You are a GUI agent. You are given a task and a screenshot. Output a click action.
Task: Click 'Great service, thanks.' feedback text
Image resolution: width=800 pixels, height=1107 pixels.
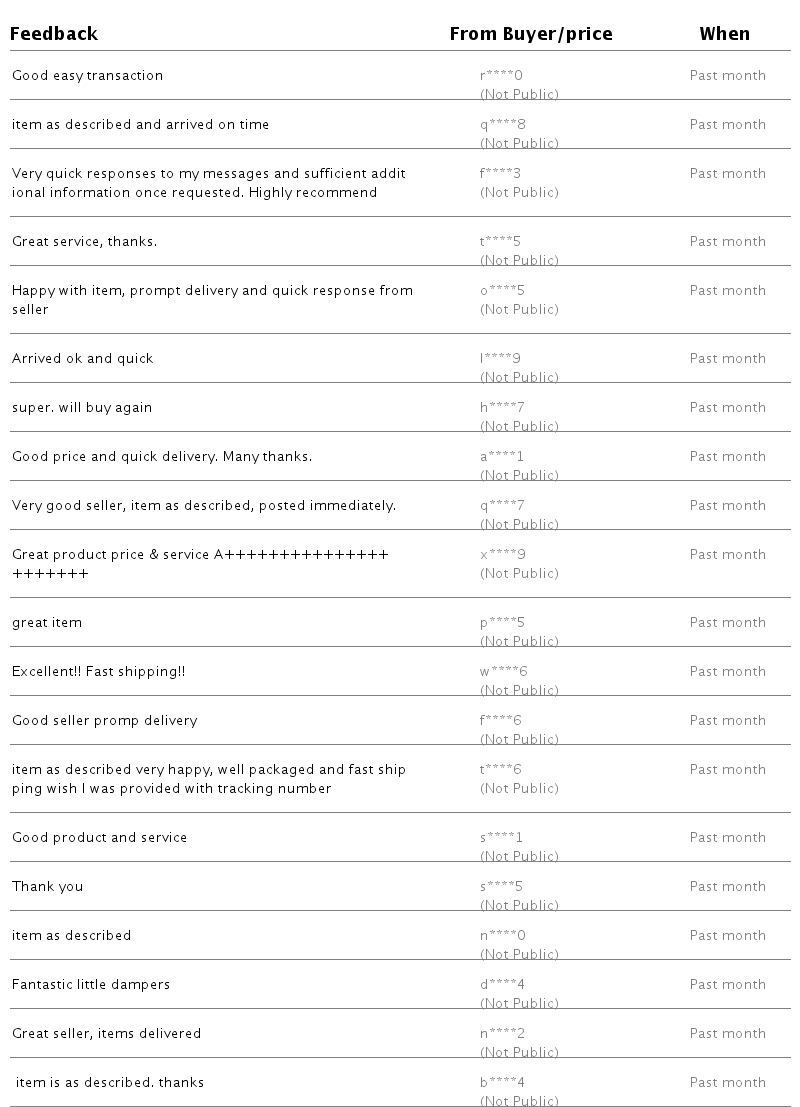pos(84,242)
